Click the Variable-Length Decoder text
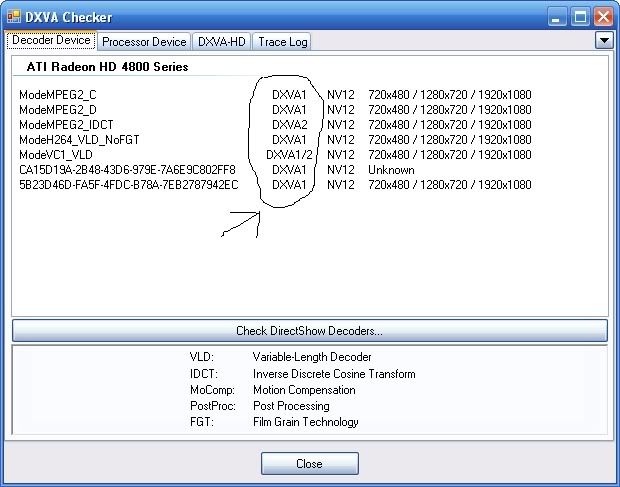Viewport: 620px width, 487px height. (x=312, y=357)
